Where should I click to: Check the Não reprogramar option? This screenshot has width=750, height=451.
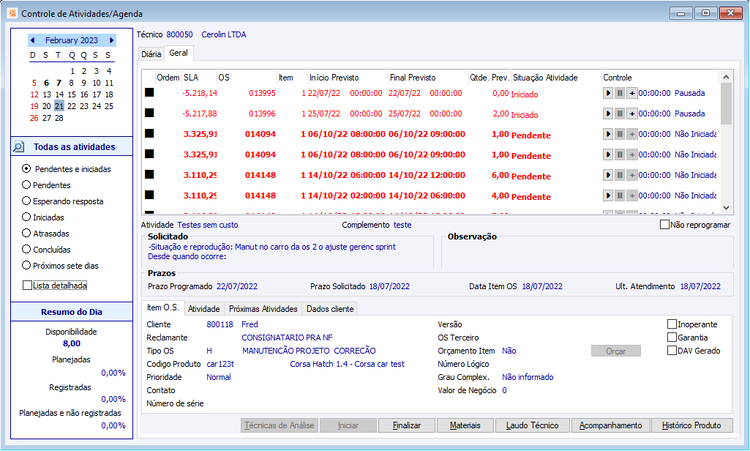(664, 224)
